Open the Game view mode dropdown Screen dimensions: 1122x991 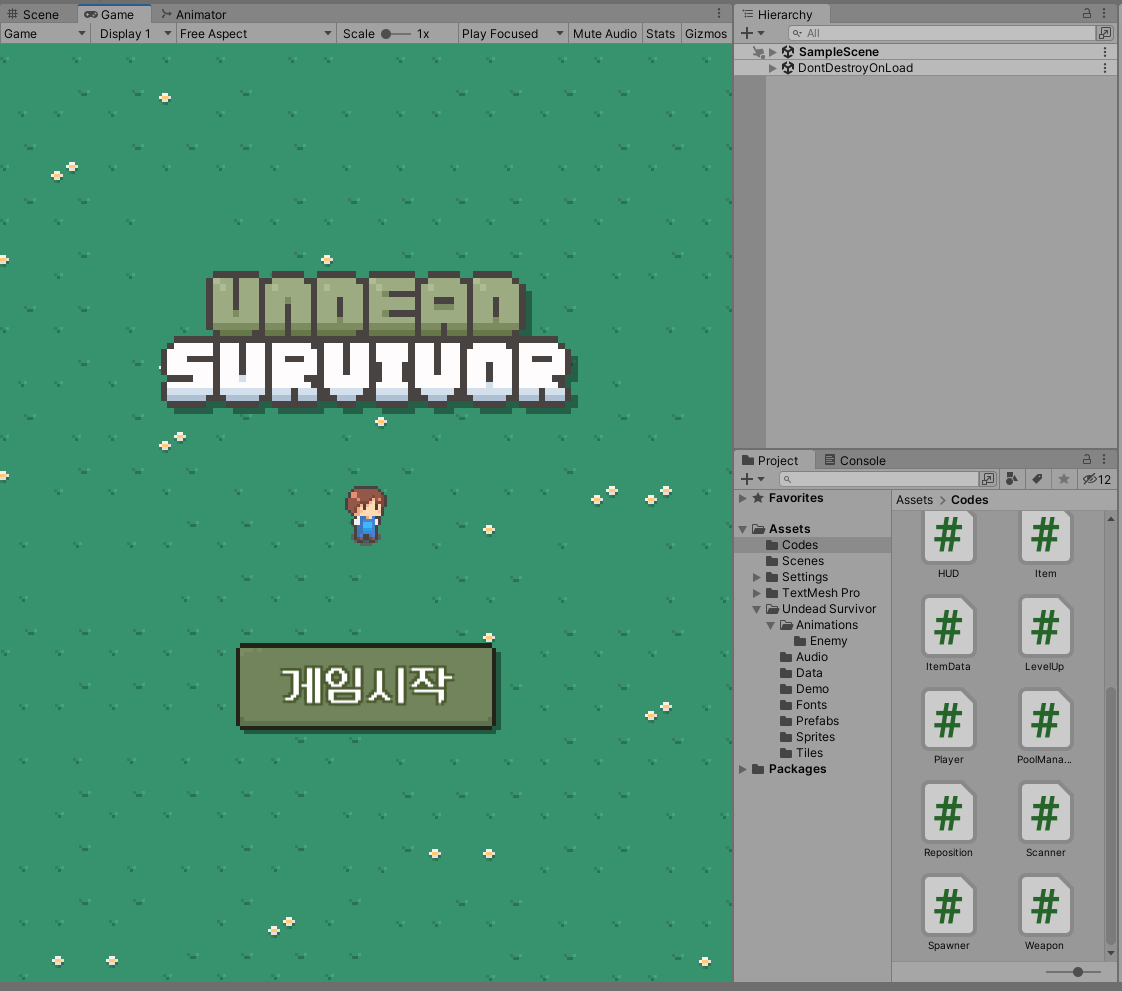pyautogui.click(x=44, y=34)
